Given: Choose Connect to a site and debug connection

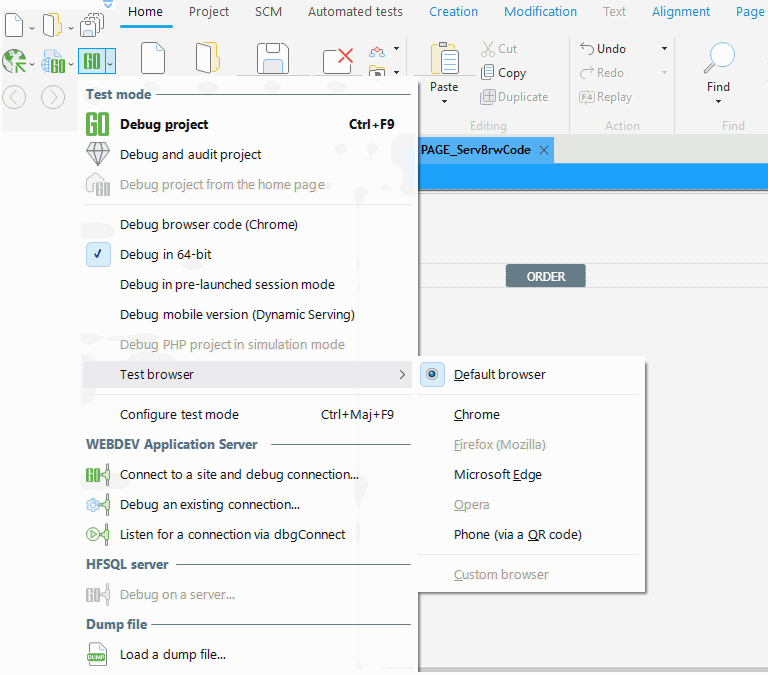Looking at the screenshot, I should click(248, 475).
